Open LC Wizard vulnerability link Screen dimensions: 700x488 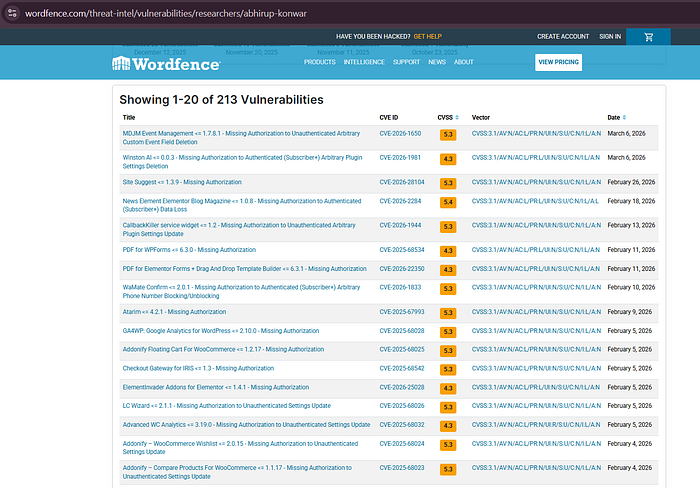227,406
